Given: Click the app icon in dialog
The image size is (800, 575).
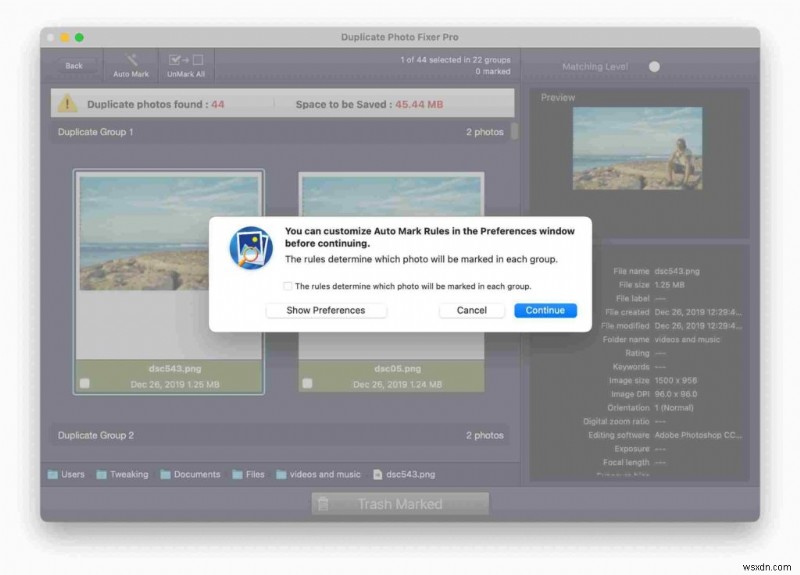Looking at the screenshot, I should pyautogui.click(x=251, y=248).
